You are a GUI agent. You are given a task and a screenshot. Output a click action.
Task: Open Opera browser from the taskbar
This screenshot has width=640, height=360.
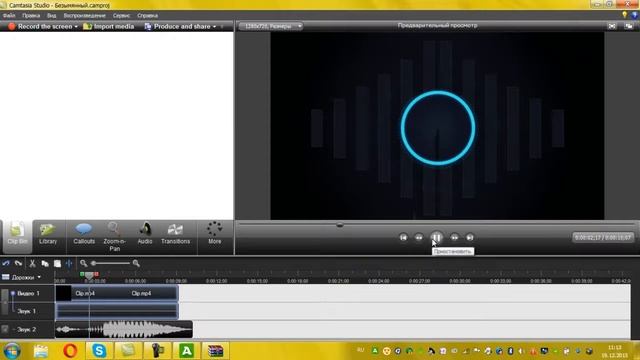tap(70, 351)
